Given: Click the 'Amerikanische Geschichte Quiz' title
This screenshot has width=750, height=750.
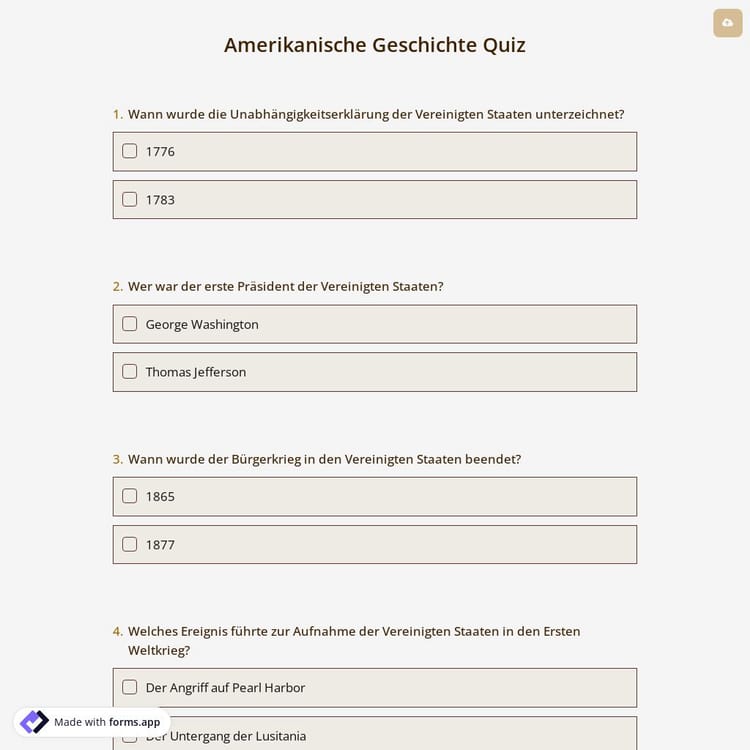Looking at the screenshot, I should tap(374, 45).
